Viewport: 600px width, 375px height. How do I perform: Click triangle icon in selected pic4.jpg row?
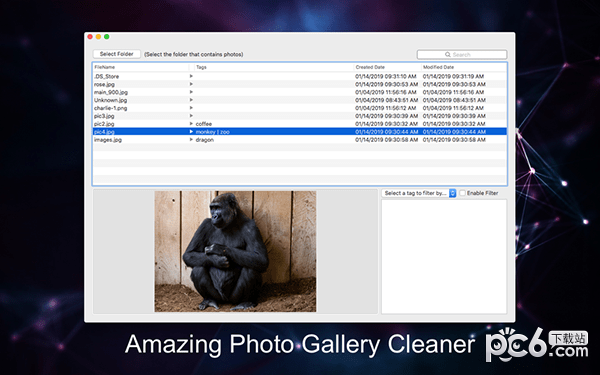191,132
